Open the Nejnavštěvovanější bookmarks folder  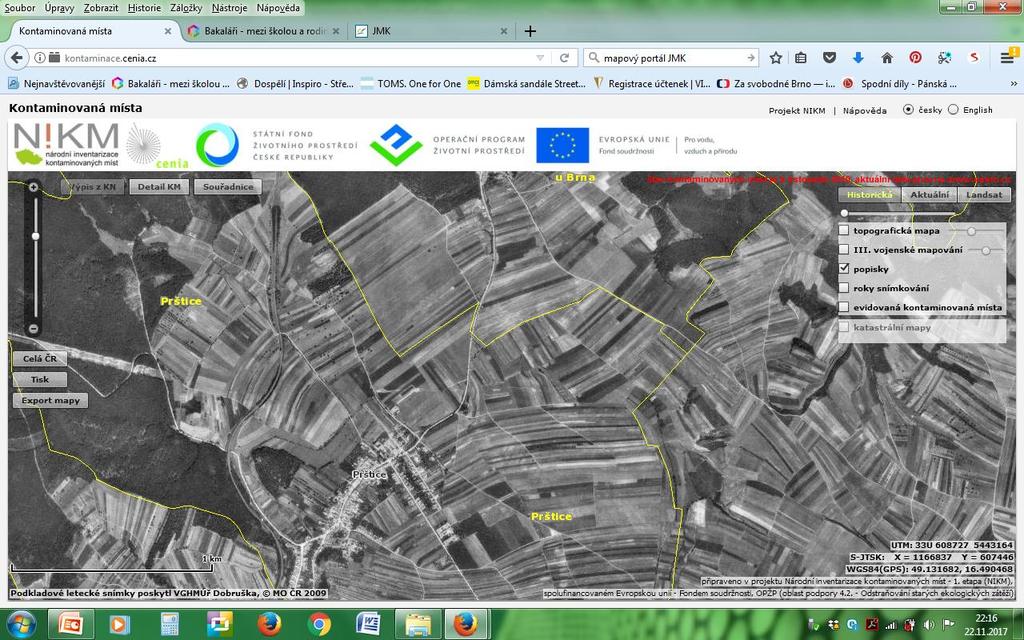tap(57, 84)
